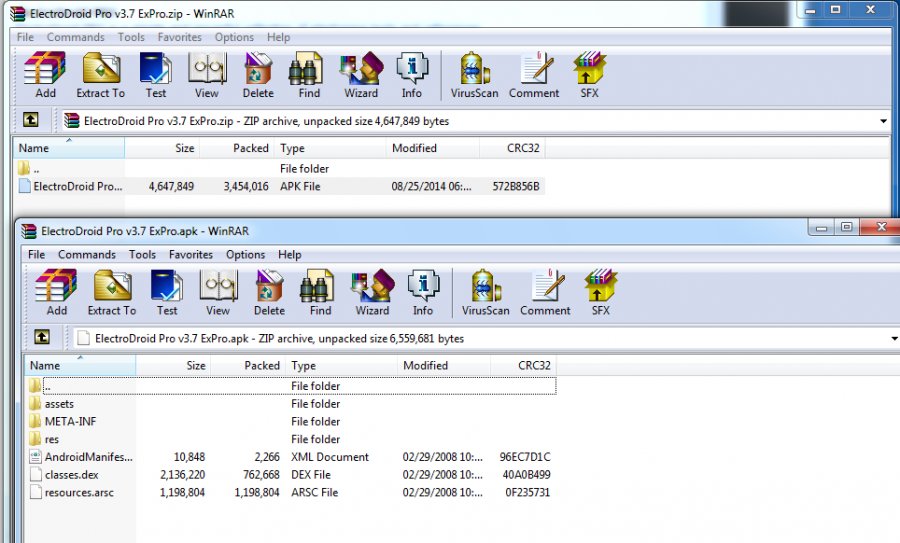Viewport: 900px width, 543px height.
Task: Click Delete icon in the ExPro.zip window
Action: pyautogui.click(x=258, y=75)
